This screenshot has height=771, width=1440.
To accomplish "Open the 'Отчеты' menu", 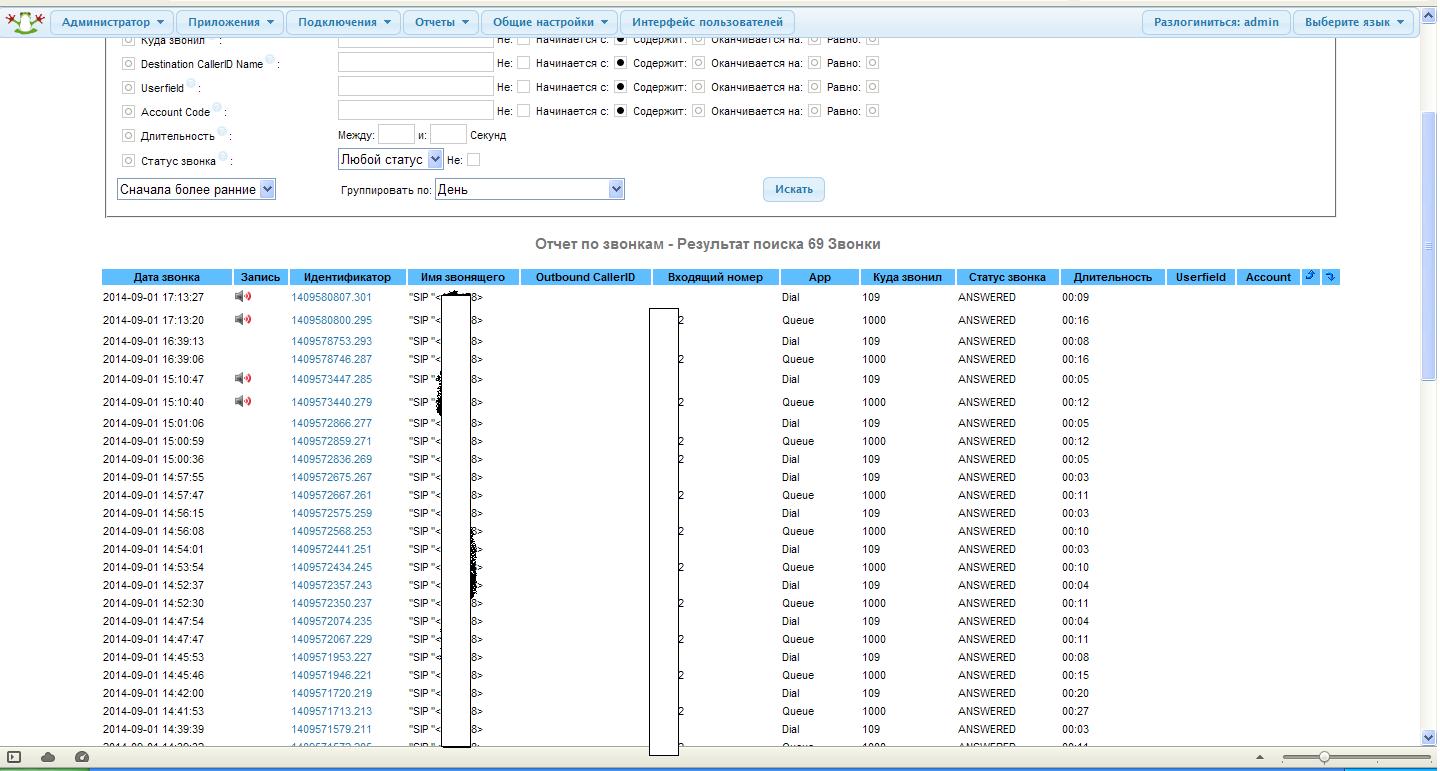I will click(x=441, y=22).
